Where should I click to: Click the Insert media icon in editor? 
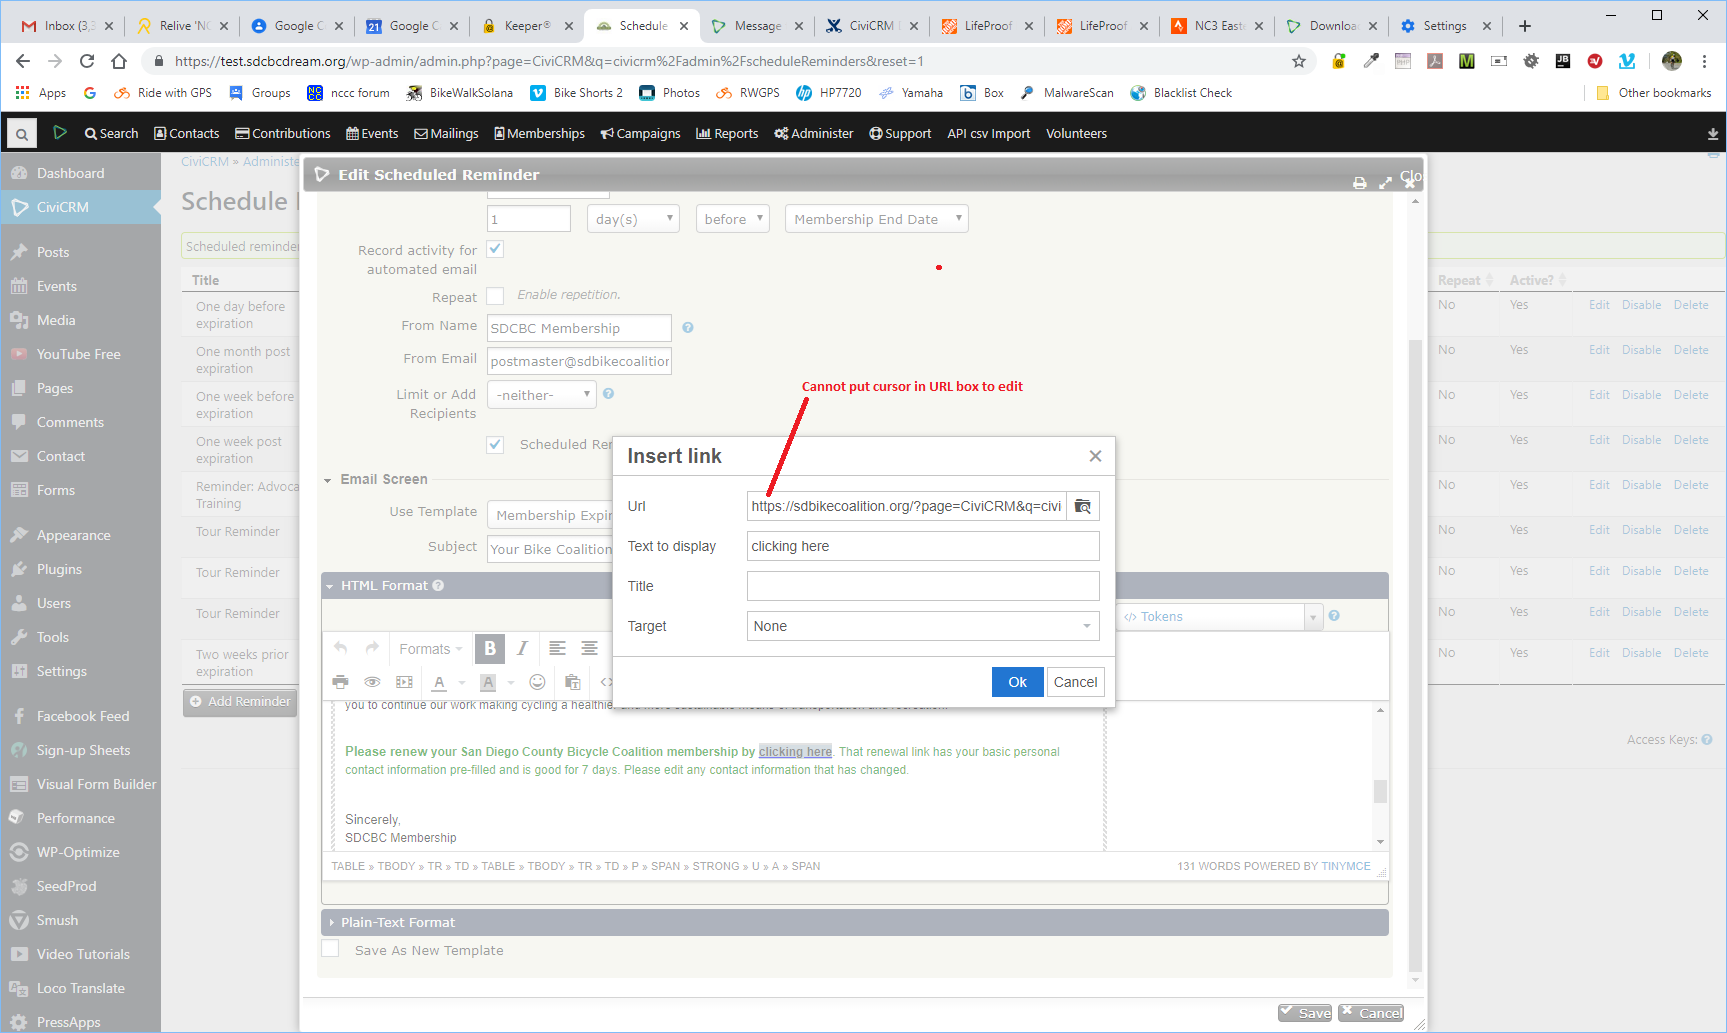point(404,683)
